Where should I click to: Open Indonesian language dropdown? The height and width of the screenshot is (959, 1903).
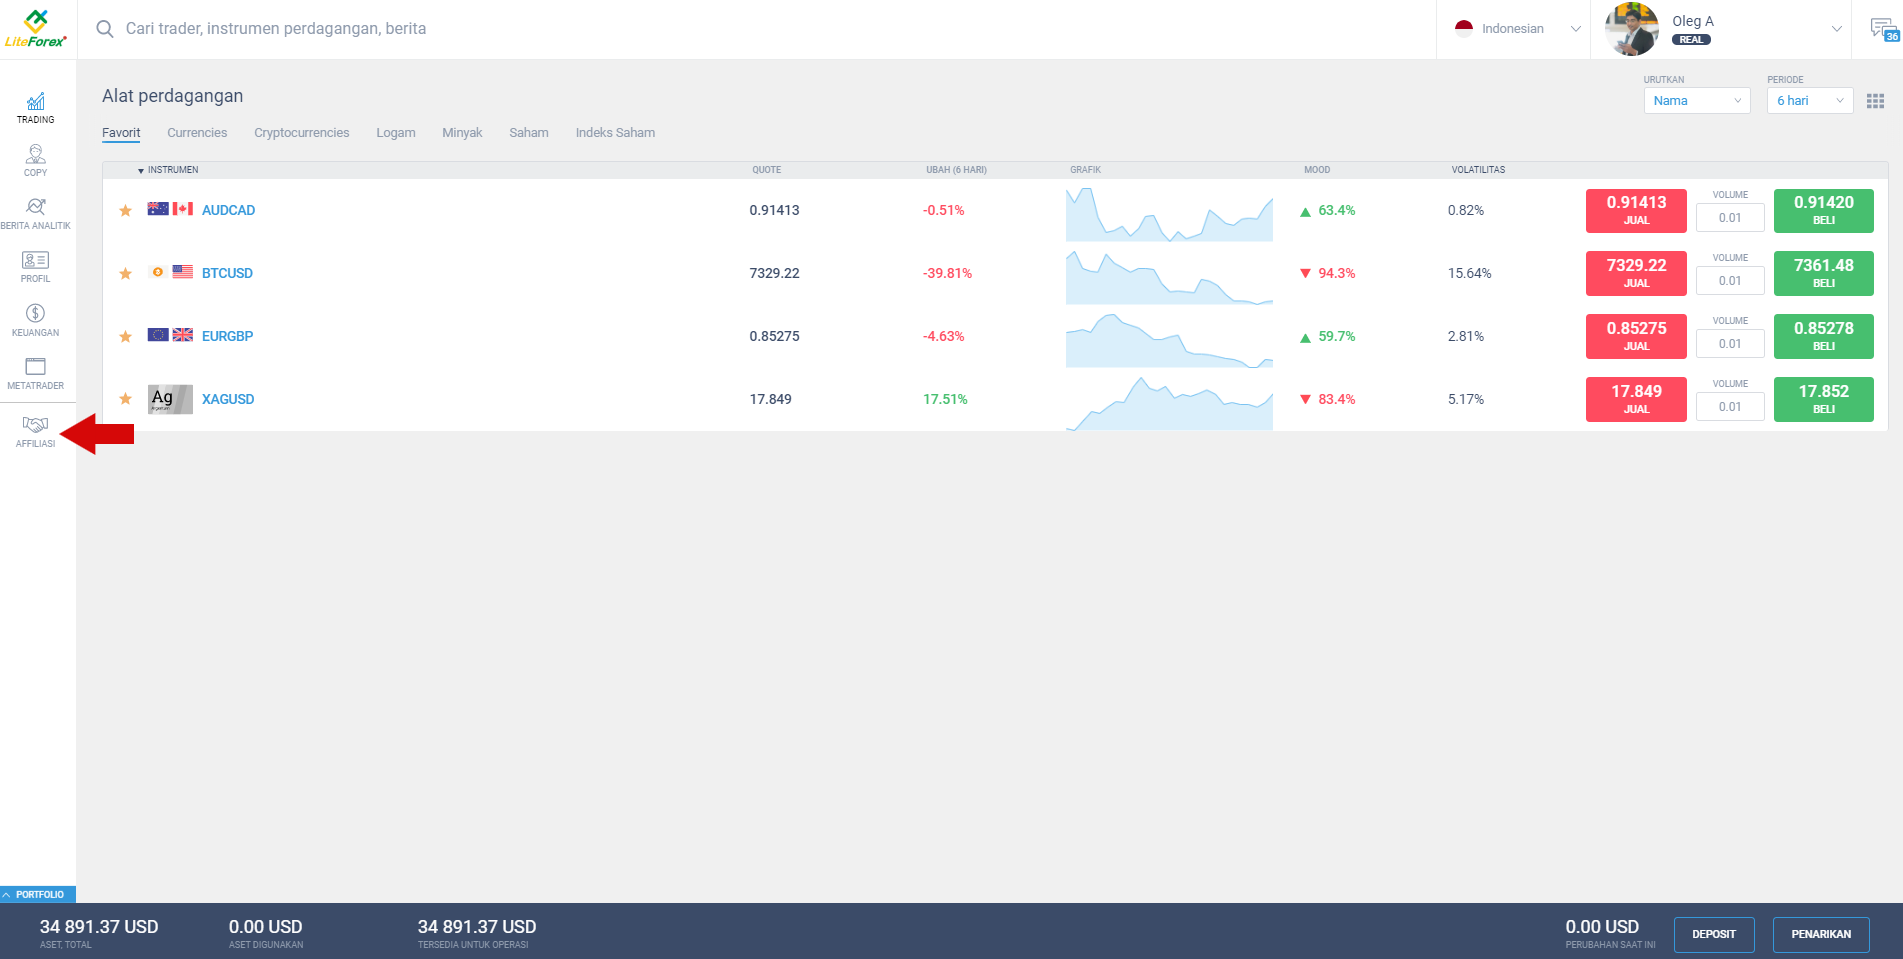pyautogui.click(x=1517, y=29)
